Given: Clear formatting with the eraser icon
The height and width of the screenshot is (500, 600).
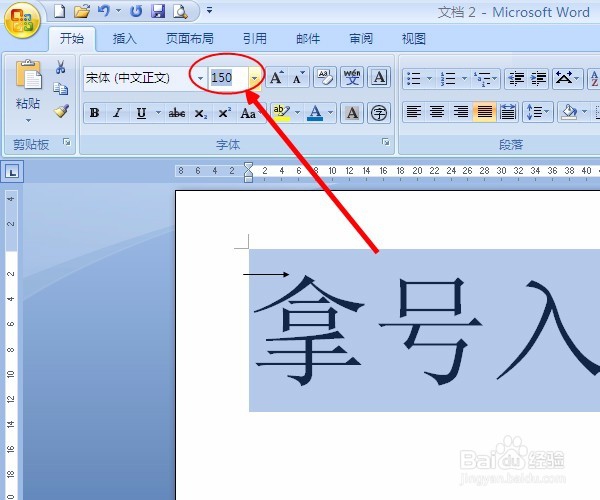Looking at the screenshot, I should (x=325, y=77).
